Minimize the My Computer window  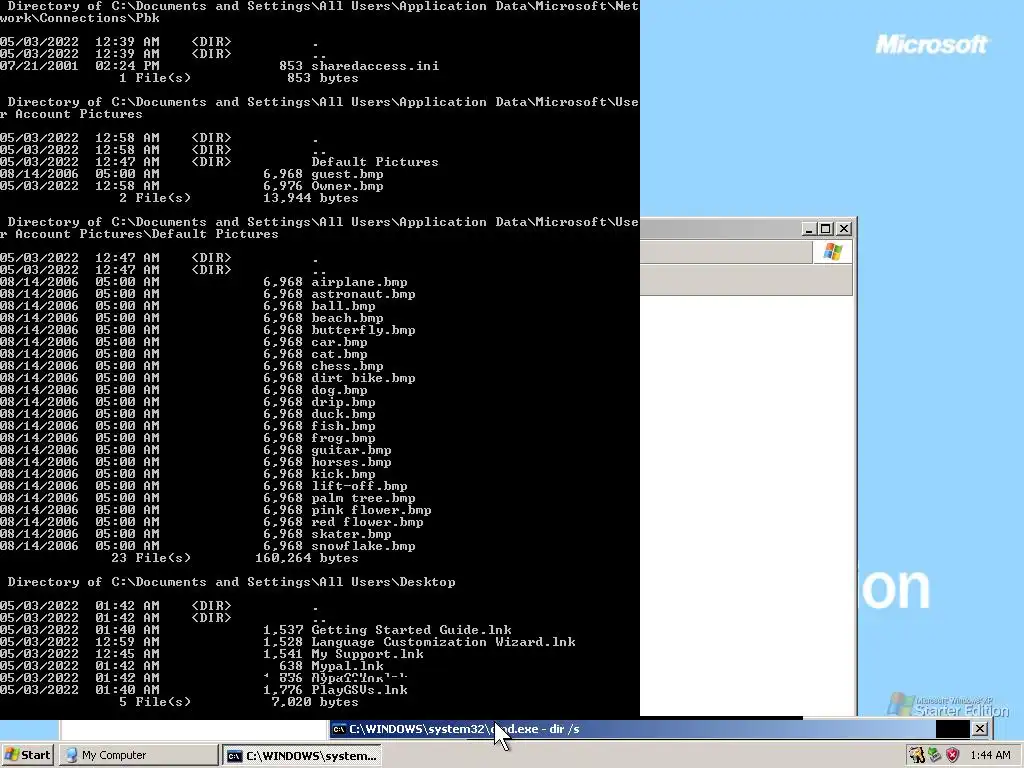click(808, 229)
